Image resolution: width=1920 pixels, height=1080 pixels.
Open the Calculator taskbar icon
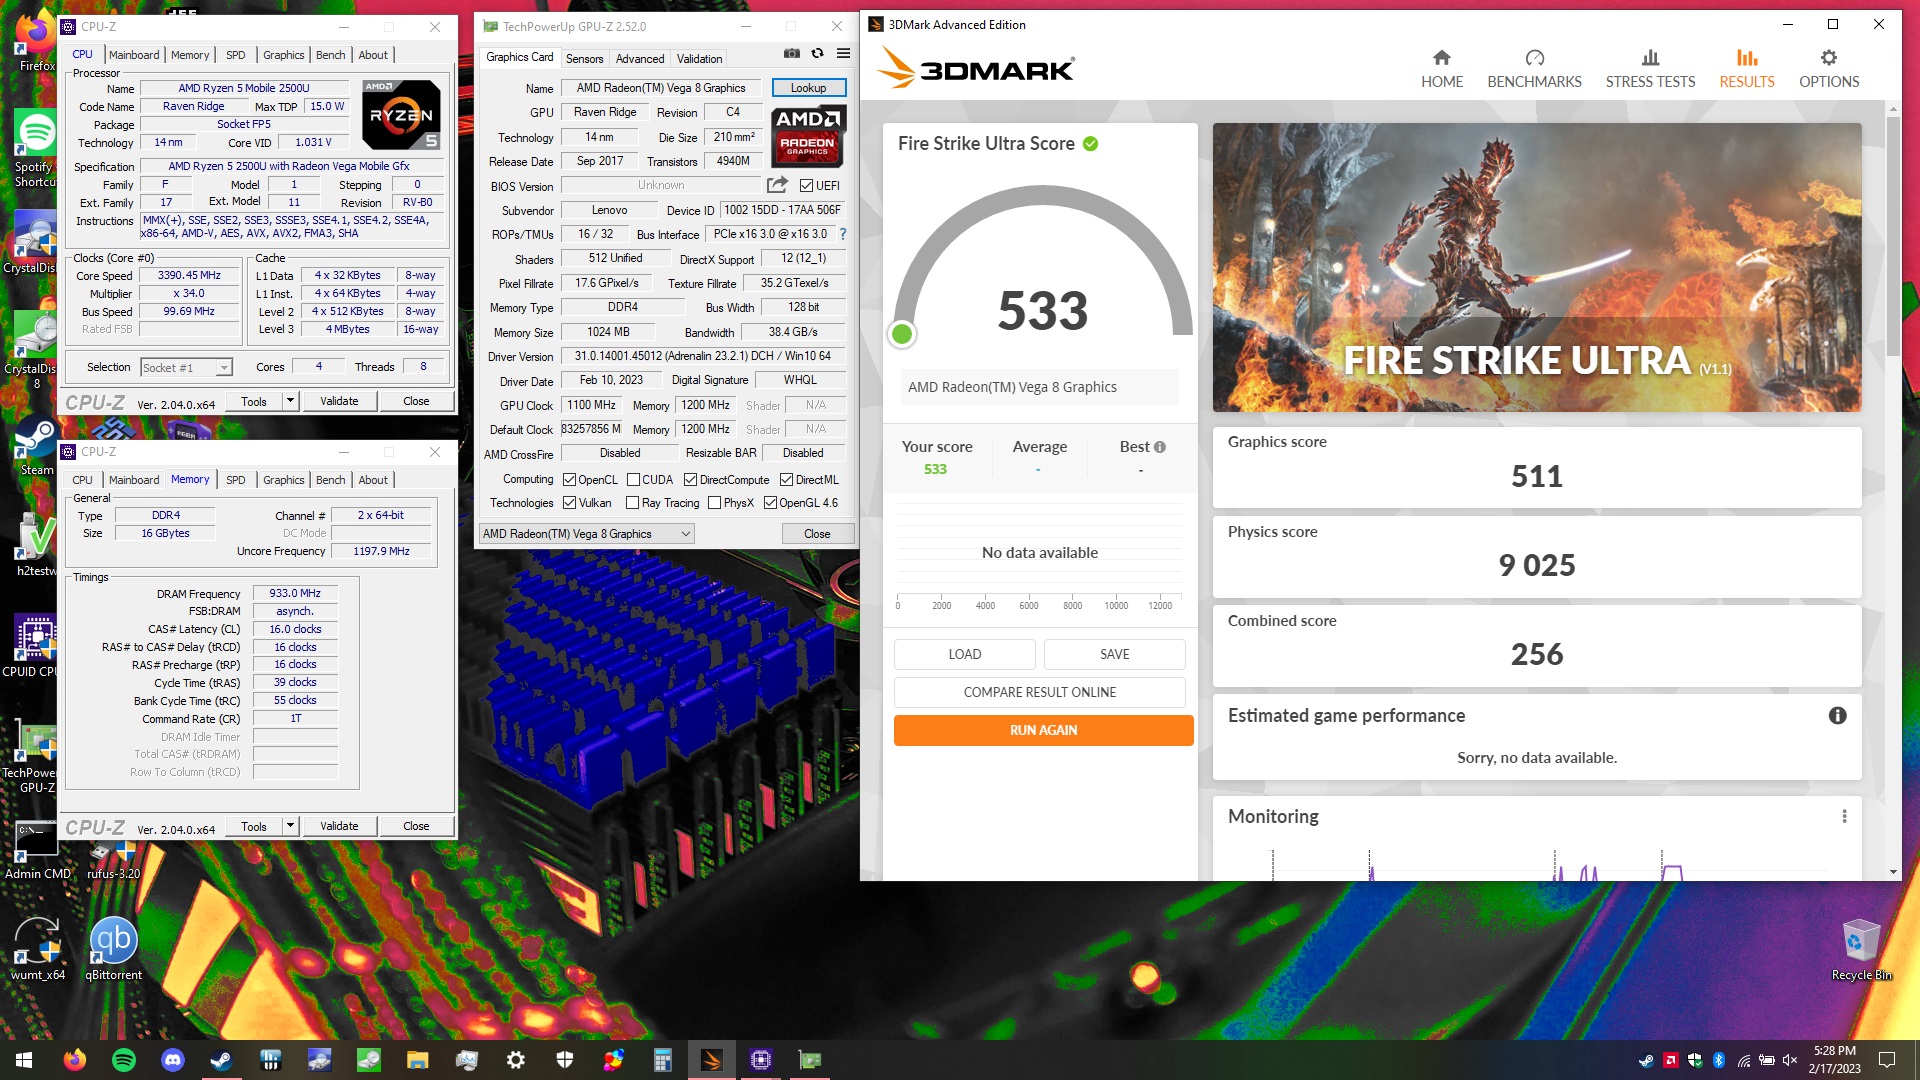coord(662,1060)
